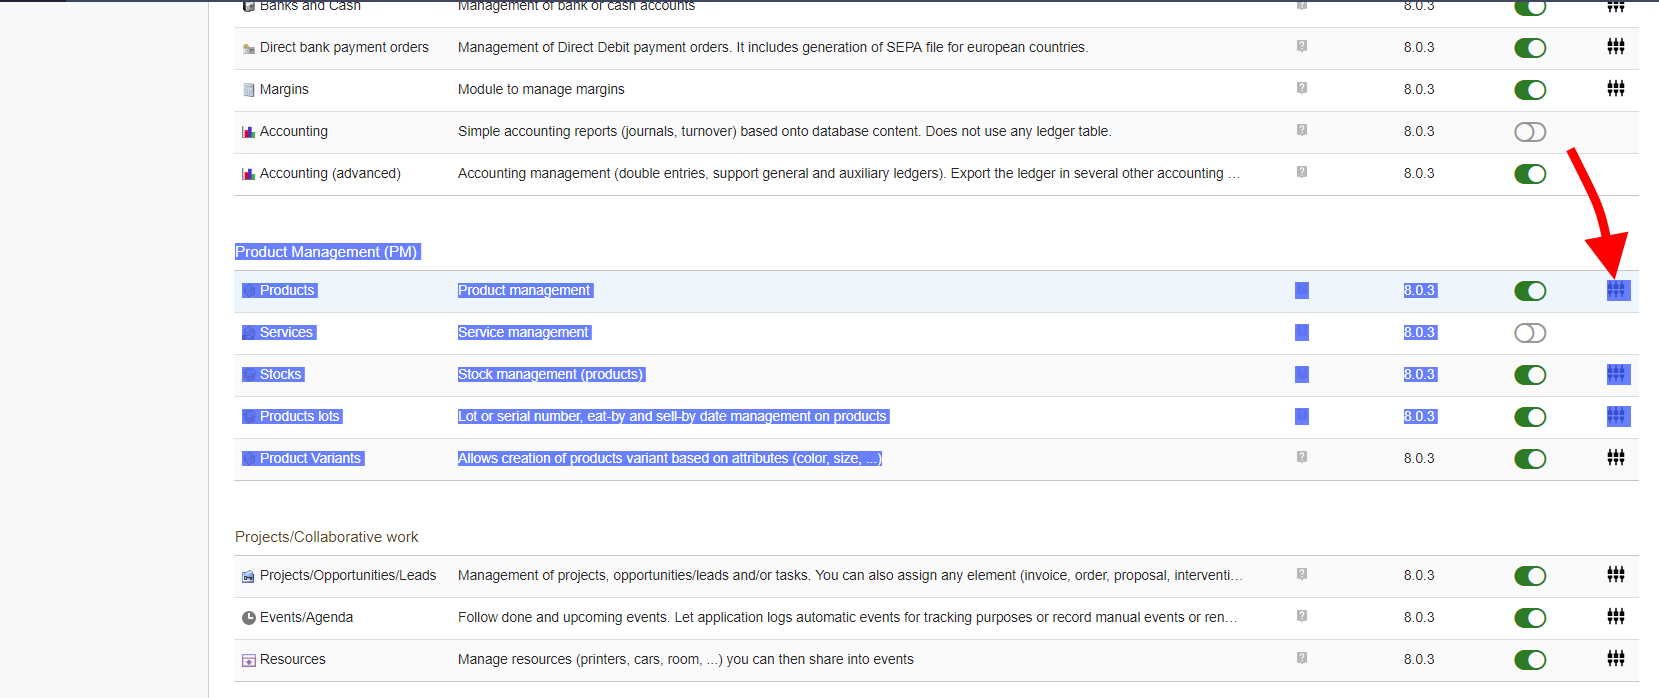Viewport: 1659px width, 698px height.
Task: Click help icon on Product Variants row
Action: tap(1302, 457)
